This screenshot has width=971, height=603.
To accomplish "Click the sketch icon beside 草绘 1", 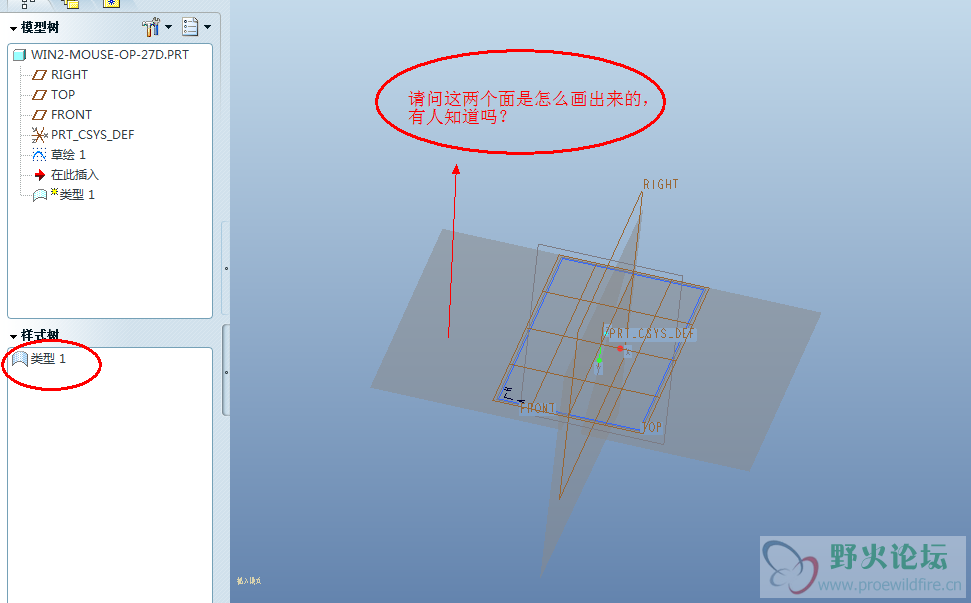I will (x=39, y=155).
